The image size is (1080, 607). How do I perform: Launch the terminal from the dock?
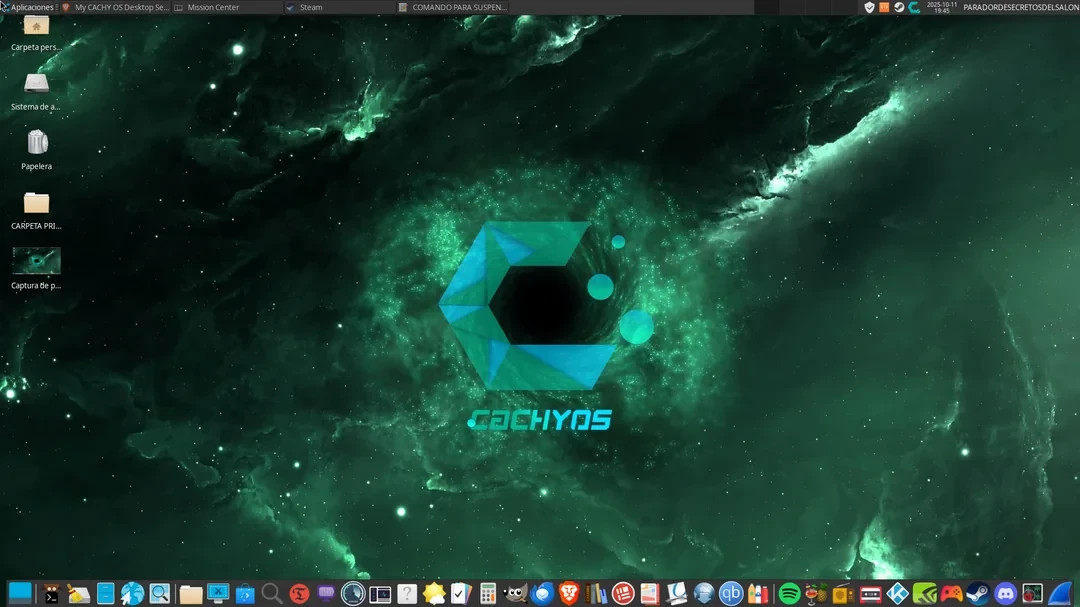click(52, 593)
